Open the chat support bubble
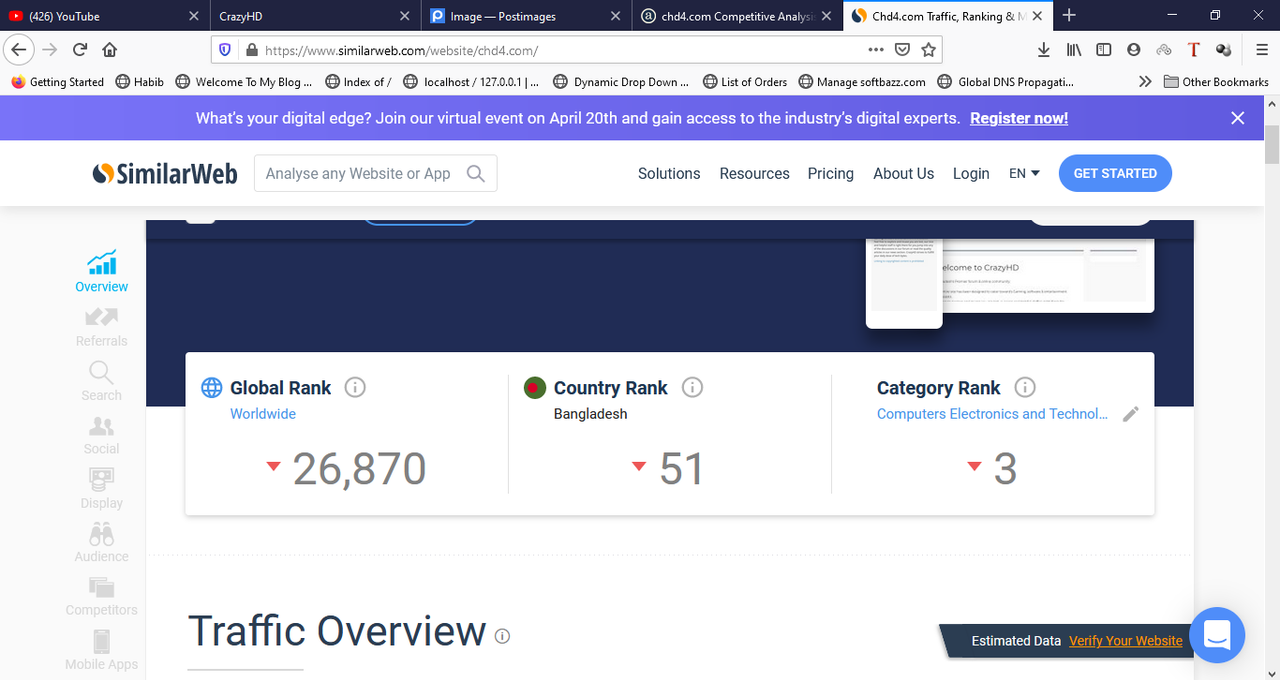 point(1217,635)
